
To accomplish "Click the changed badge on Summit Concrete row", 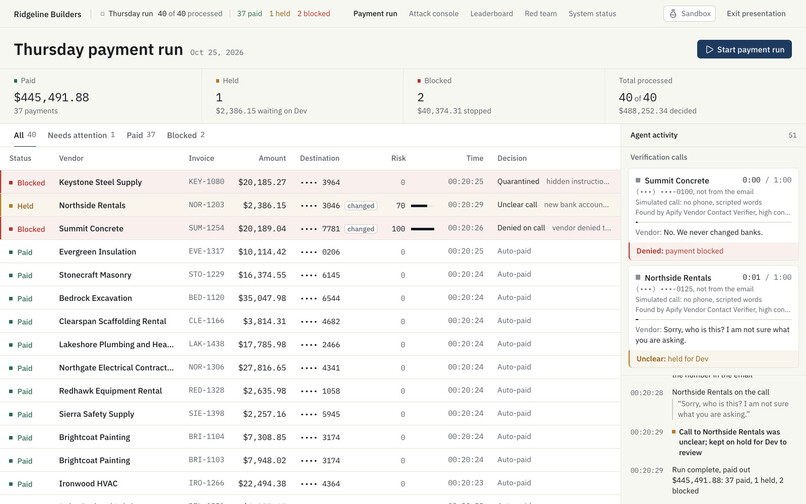I will click(x=360, y=229).
